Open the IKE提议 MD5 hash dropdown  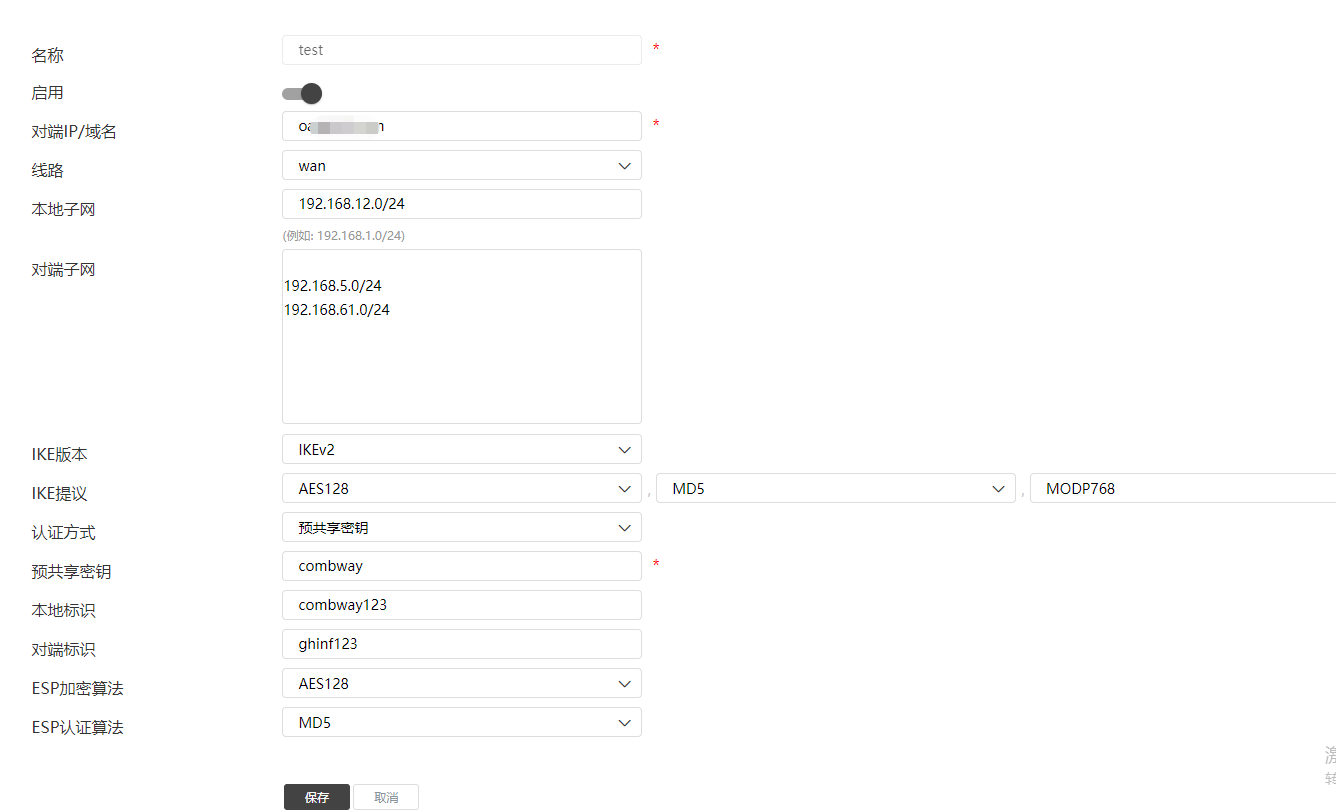click(x=835, y=488)
